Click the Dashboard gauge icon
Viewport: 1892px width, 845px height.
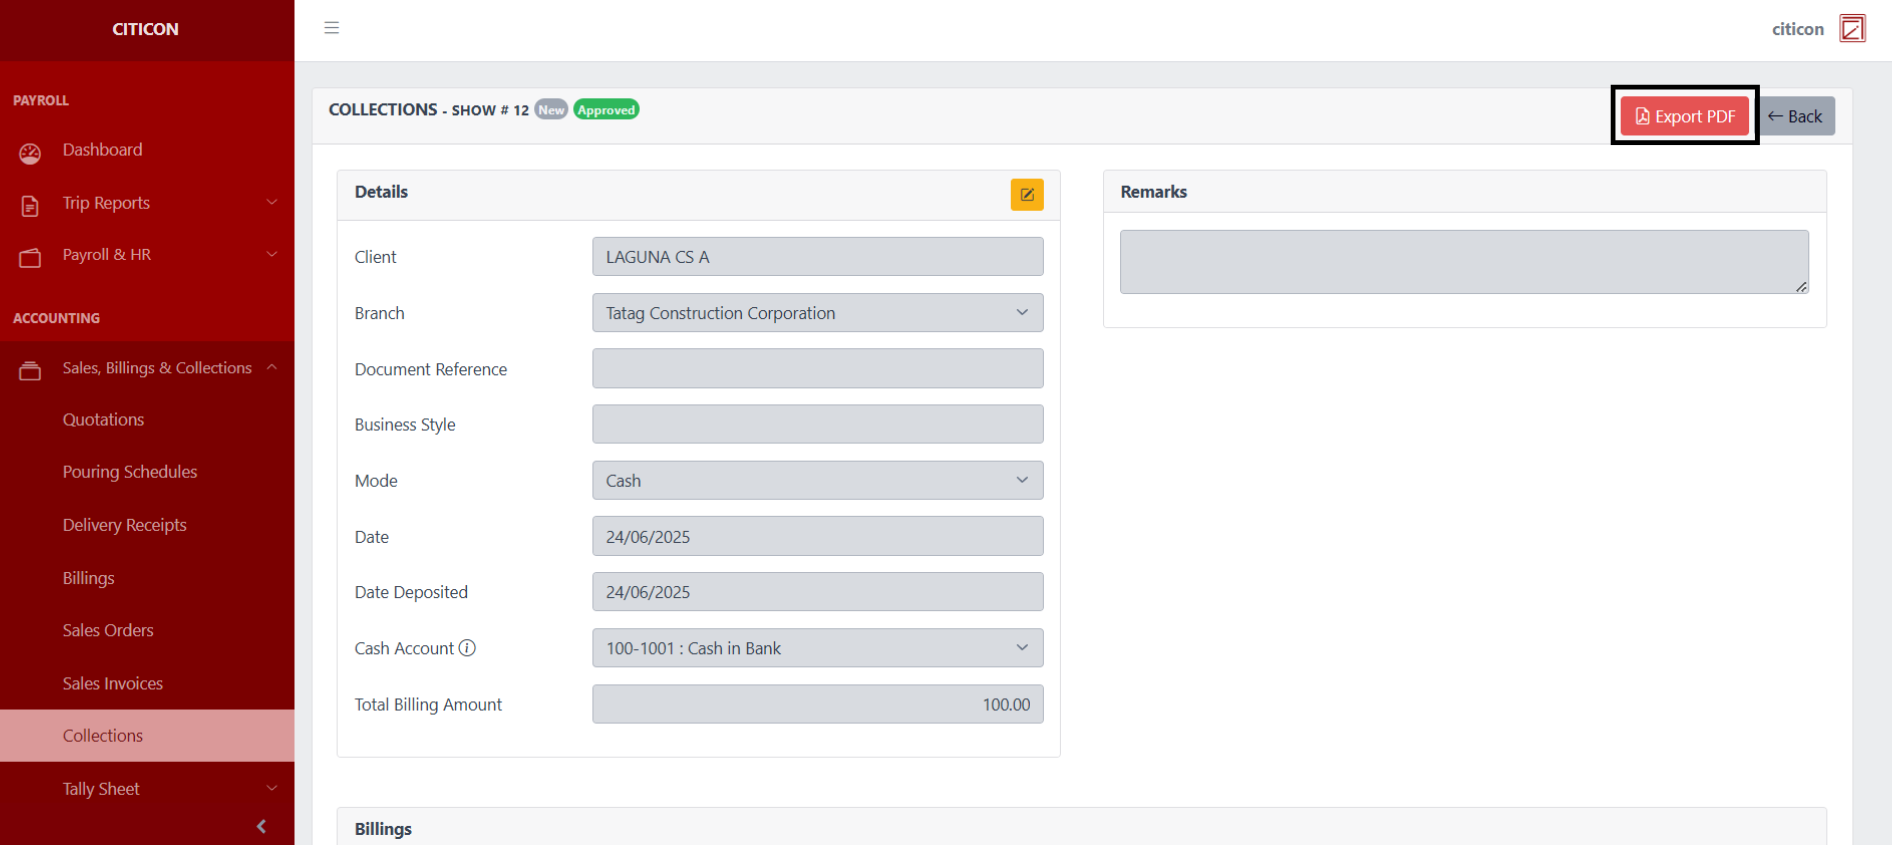pos(30,153)
